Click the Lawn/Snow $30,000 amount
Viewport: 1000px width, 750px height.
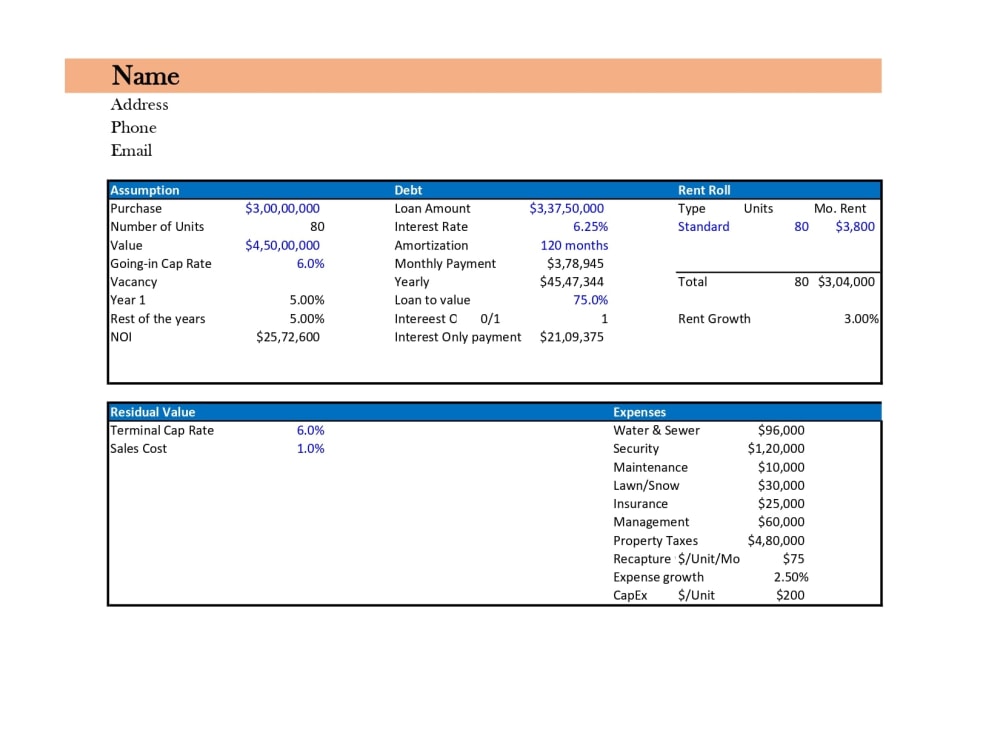click(781, 486)
